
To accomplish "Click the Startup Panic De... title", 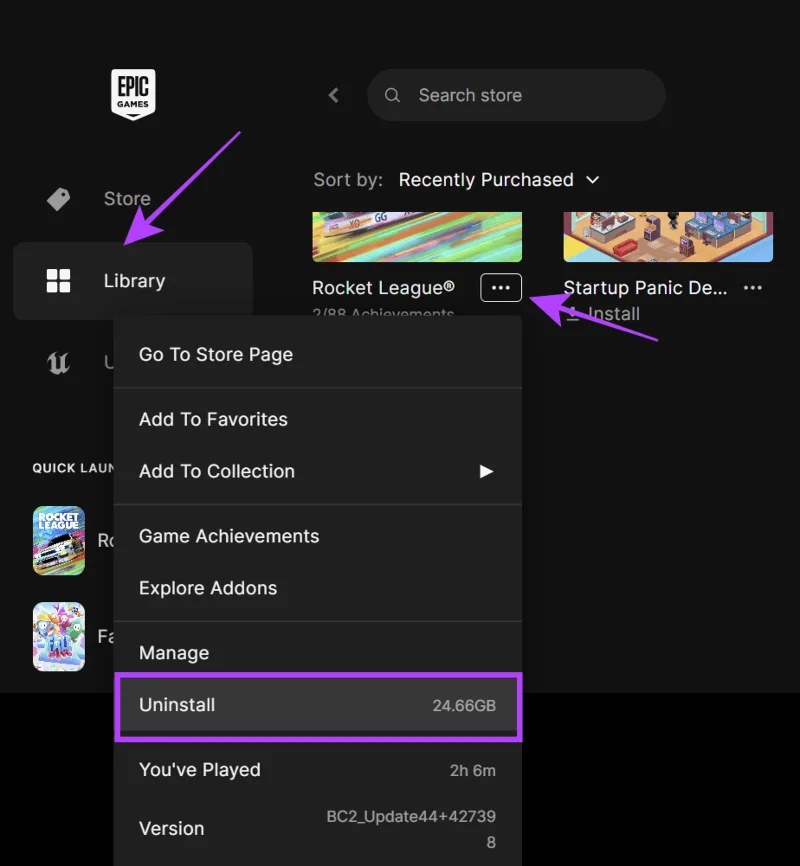I will tap(645, 288).
